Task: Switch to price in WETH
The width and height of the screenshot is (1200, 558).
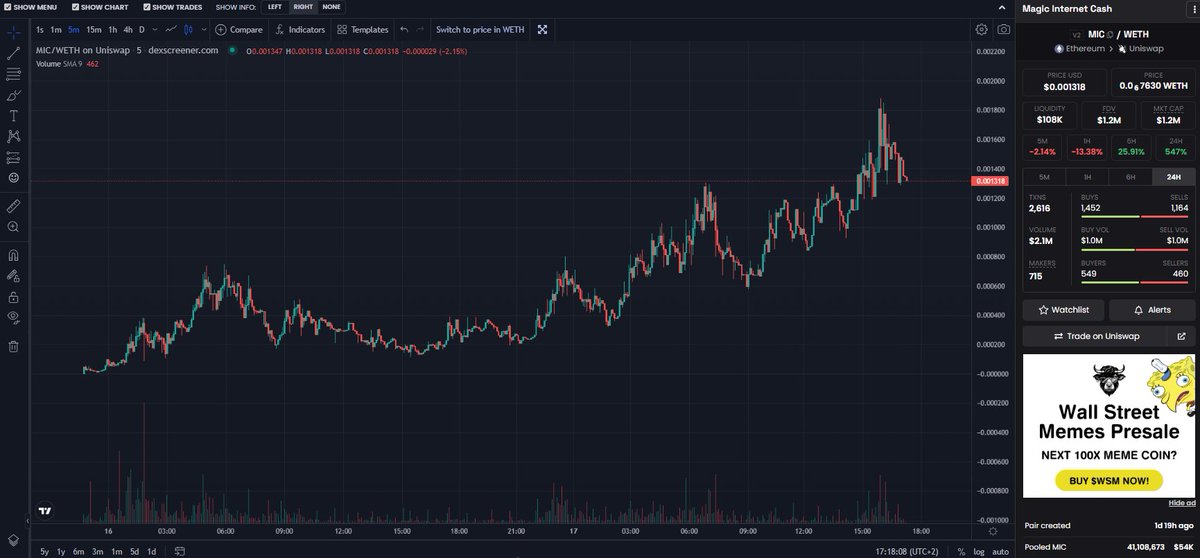Action: 480,30
